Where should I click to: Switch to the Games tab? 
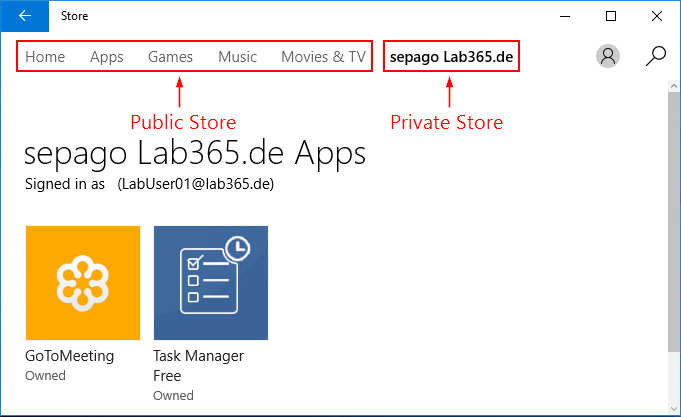point(170,57)
